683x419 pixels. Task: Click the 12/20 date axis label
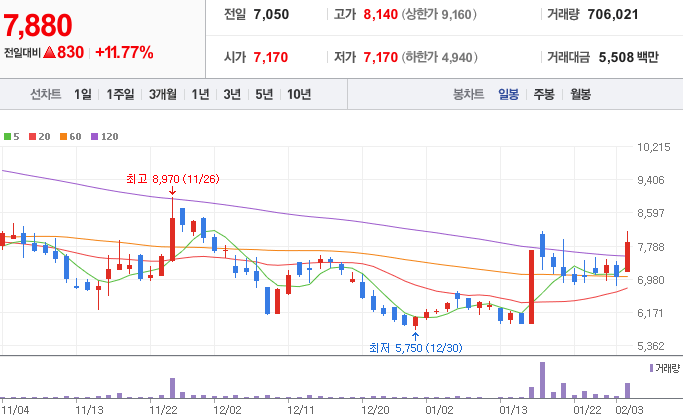[375, 410]
